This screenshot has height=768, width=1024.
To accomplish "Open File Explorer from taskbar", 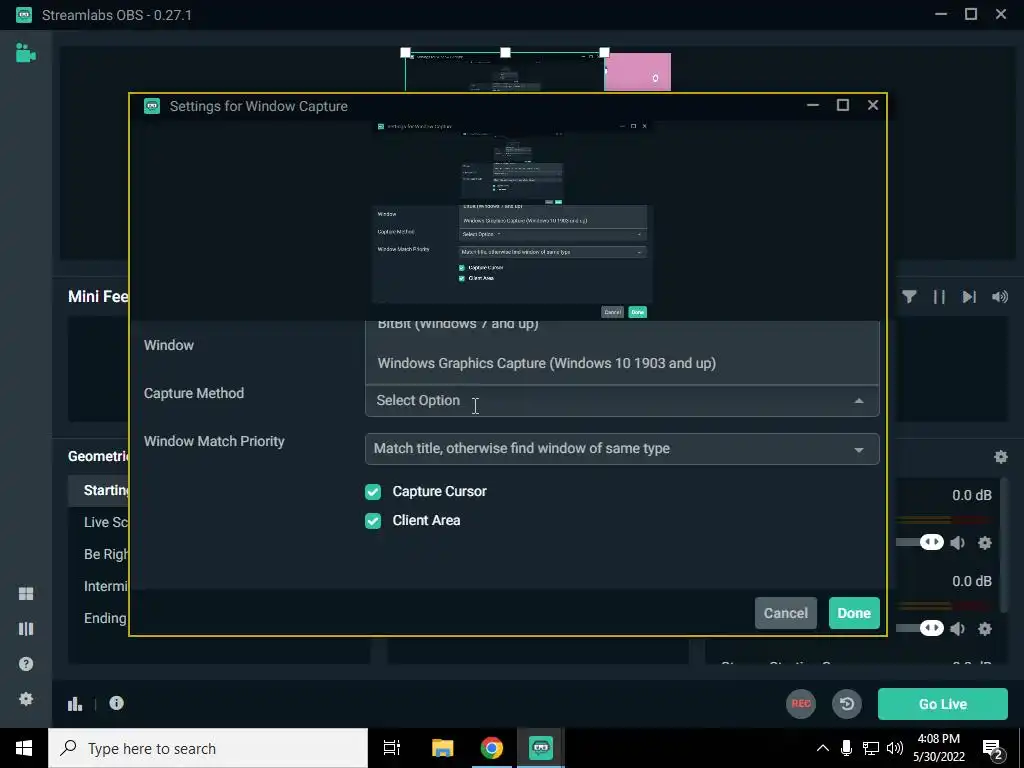I will tap(442, 748).
